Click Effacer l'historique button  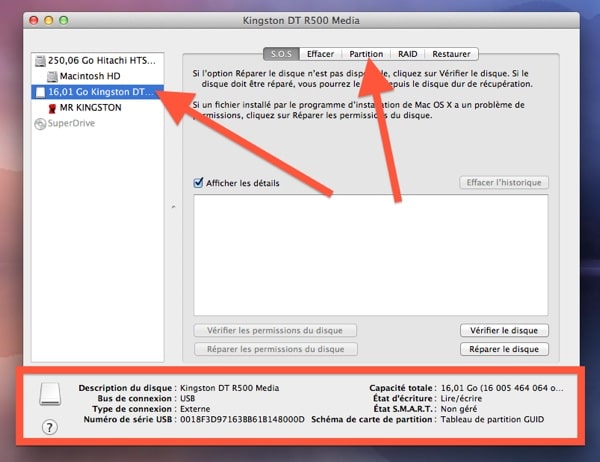pos(504,183)
